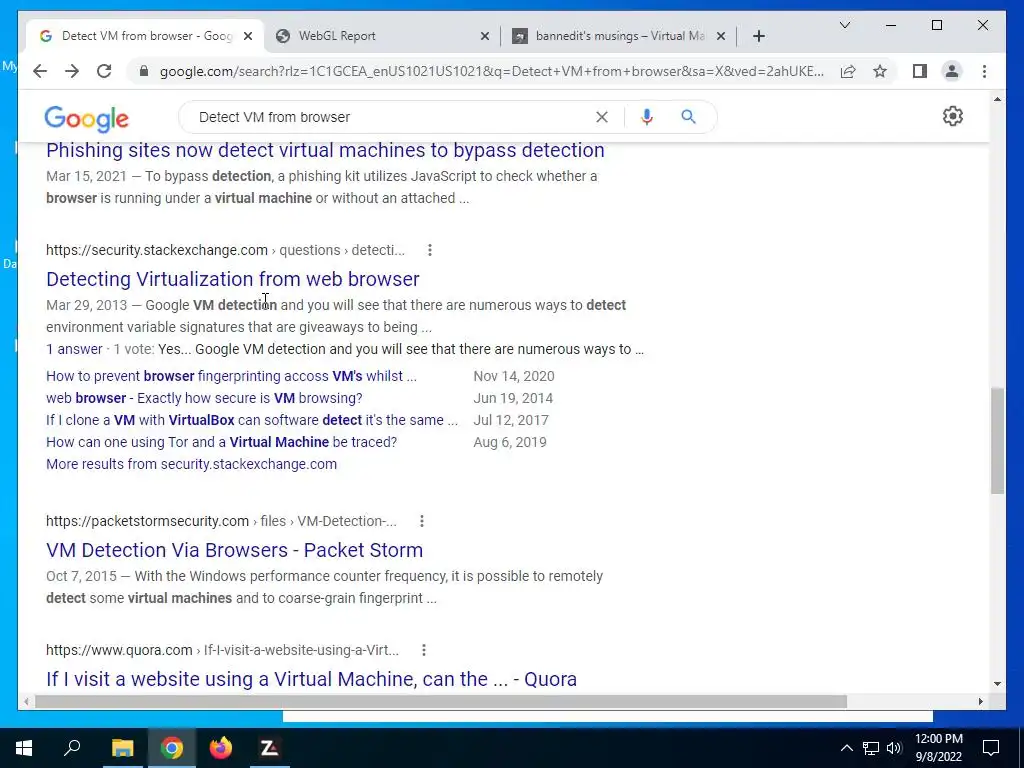Viewport: 1024px width, 768px height.
Task: Open the Chrome three-dot menu
Action: point(984,71)
